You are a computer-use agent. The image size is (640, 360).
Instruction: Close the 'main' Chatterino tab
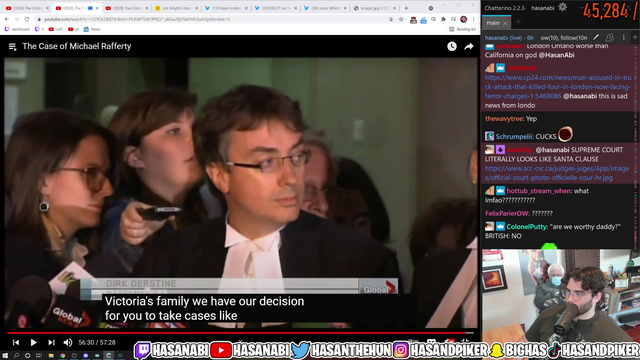(x=505, y=23)
